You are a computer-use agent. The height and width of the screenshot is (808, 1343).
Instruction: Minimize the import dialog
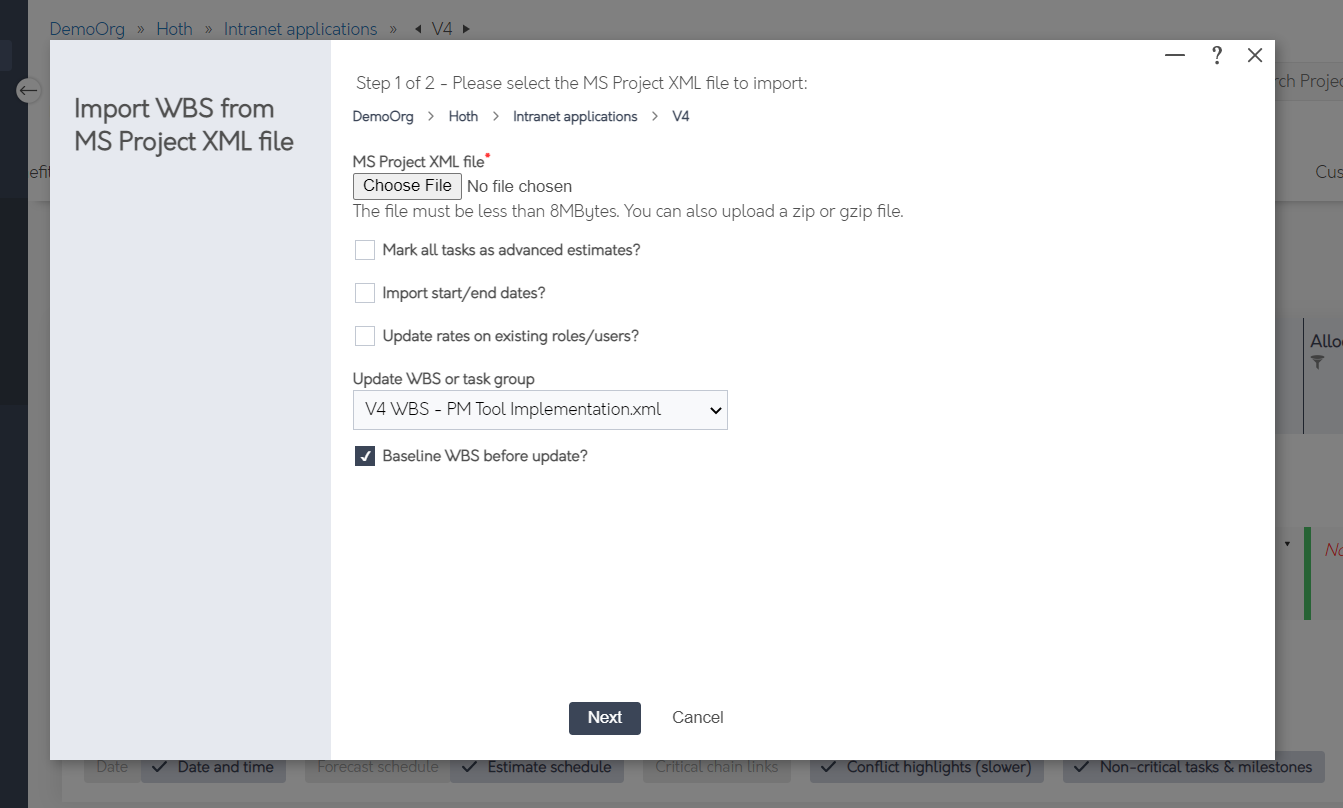point(1173,56)
